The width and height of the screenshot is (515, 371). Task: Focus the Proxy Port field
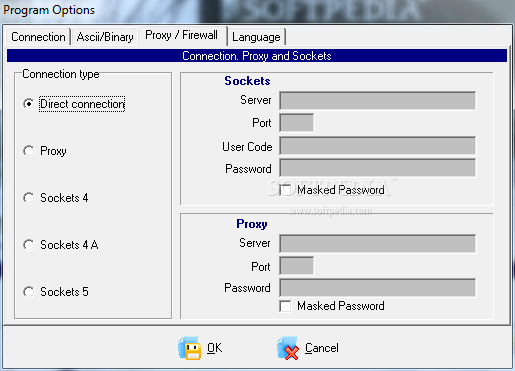click(x=297, y=266)
